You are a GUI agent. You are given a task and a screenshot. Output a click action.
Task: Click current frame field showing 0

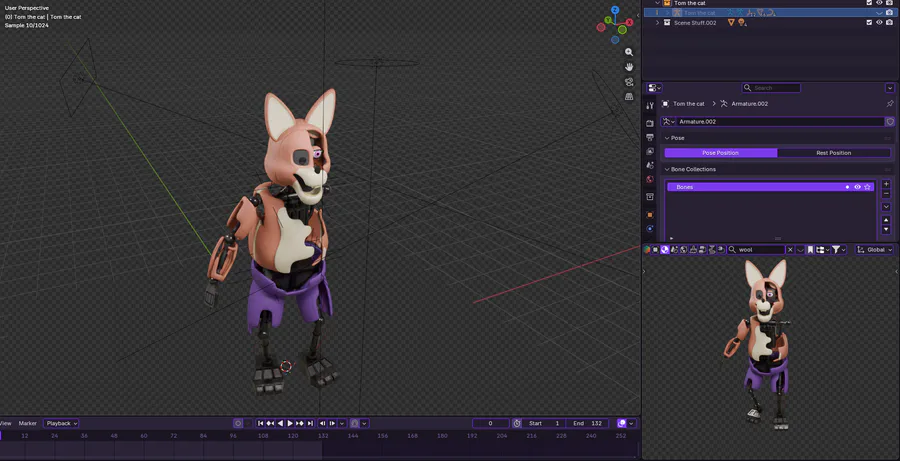(490, 423)
